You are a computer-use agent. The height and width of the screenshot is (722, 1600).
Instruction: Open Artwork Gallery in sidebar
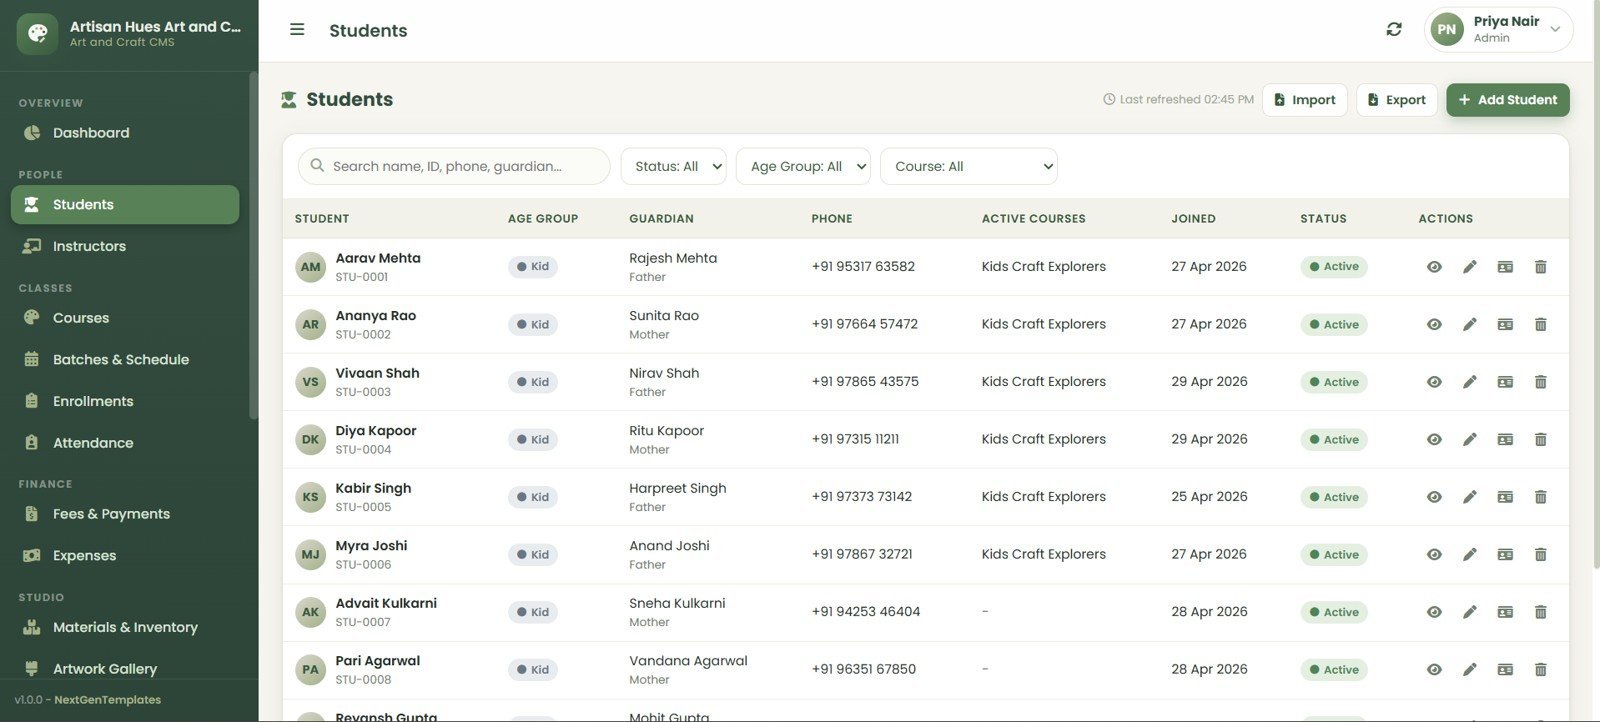pos(125,669)
